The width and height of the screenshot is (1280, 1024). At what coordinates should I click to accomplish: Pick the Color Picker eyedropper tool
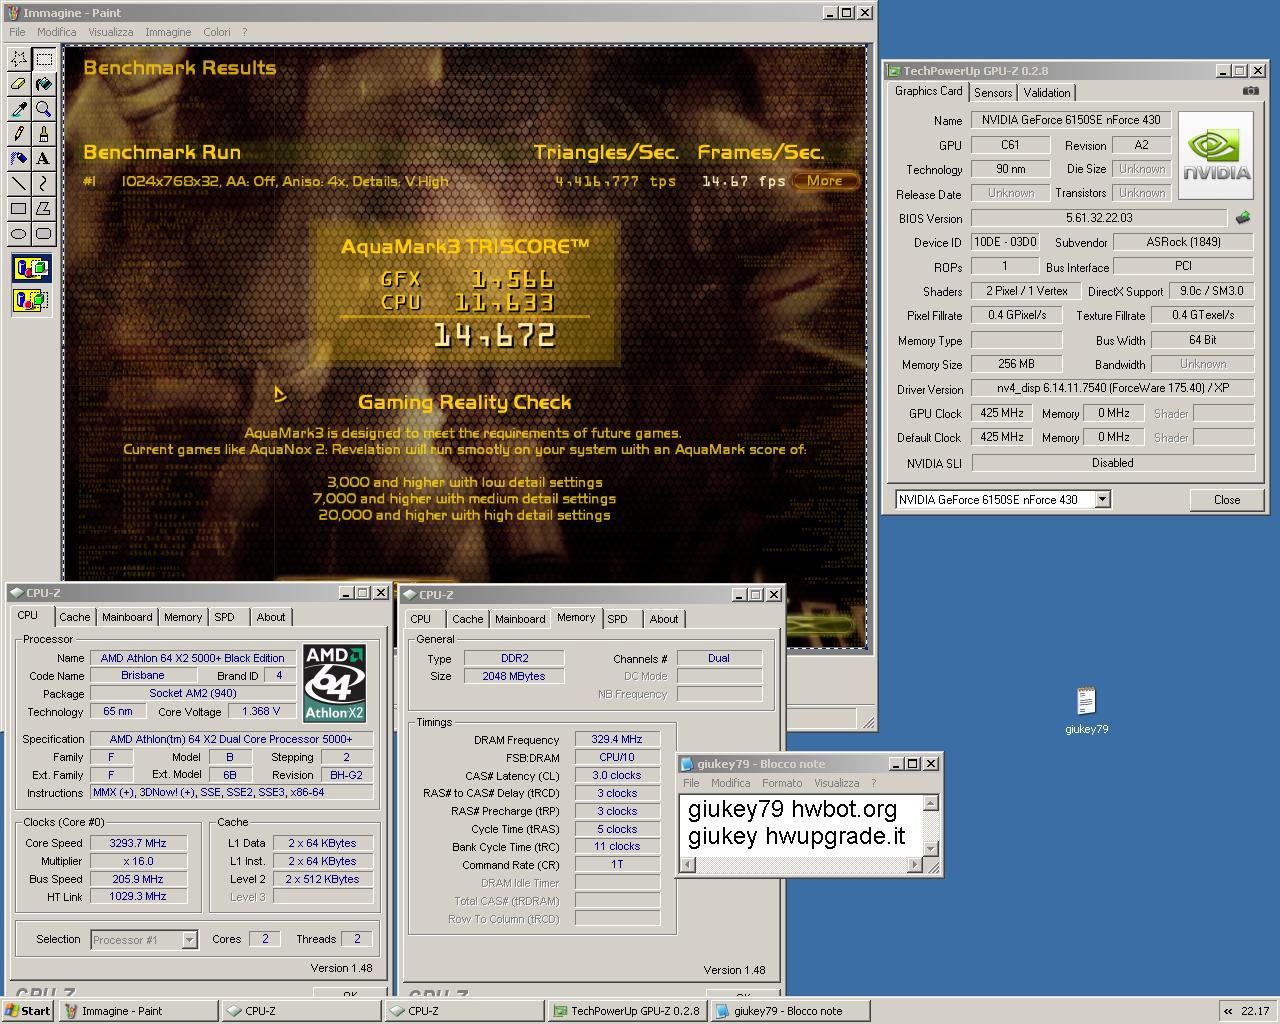pos(19,109)
